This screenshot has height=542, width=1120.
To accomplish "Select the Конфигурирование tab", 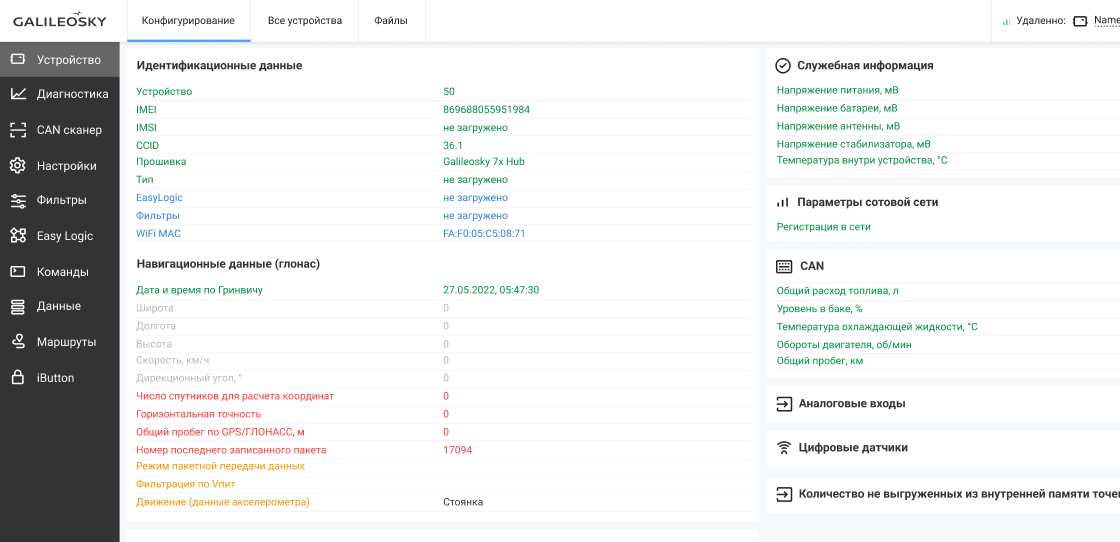I will click(x=188, y=21).
